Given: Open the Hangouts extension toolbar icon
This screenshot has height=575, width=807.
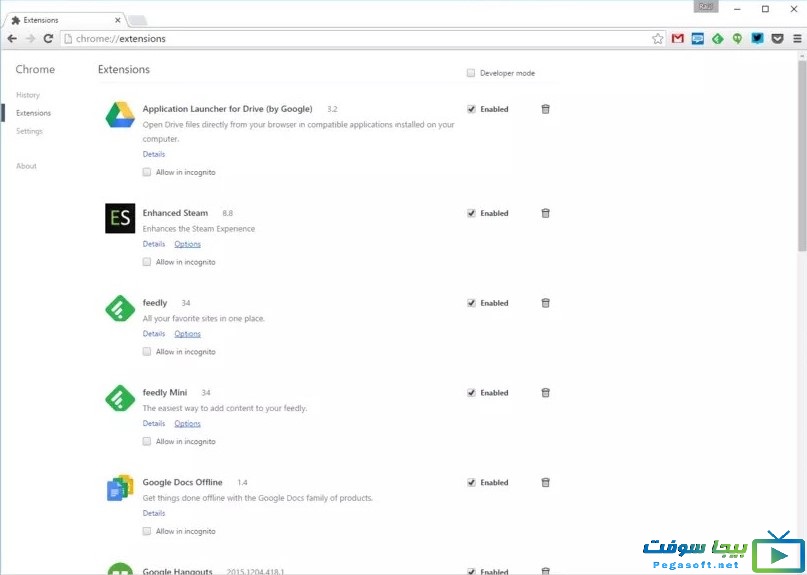Looking at the screenshot, I should pos(738,39).
